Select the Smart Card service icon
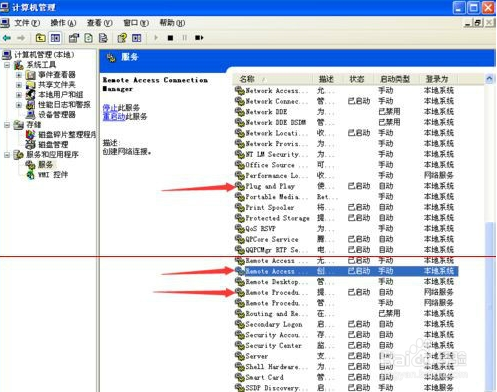Image resolution: width=497 pixels, height=392 pixels. pos(240,377)
